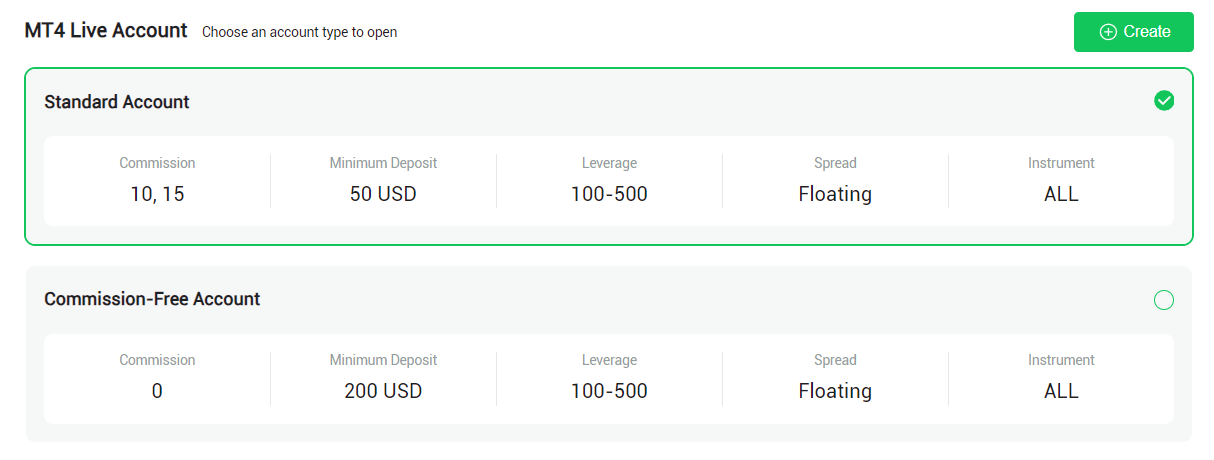The image size is (1214, 460).
Task: Click the Spread label in Standard Account
Action: coord(835,163)
